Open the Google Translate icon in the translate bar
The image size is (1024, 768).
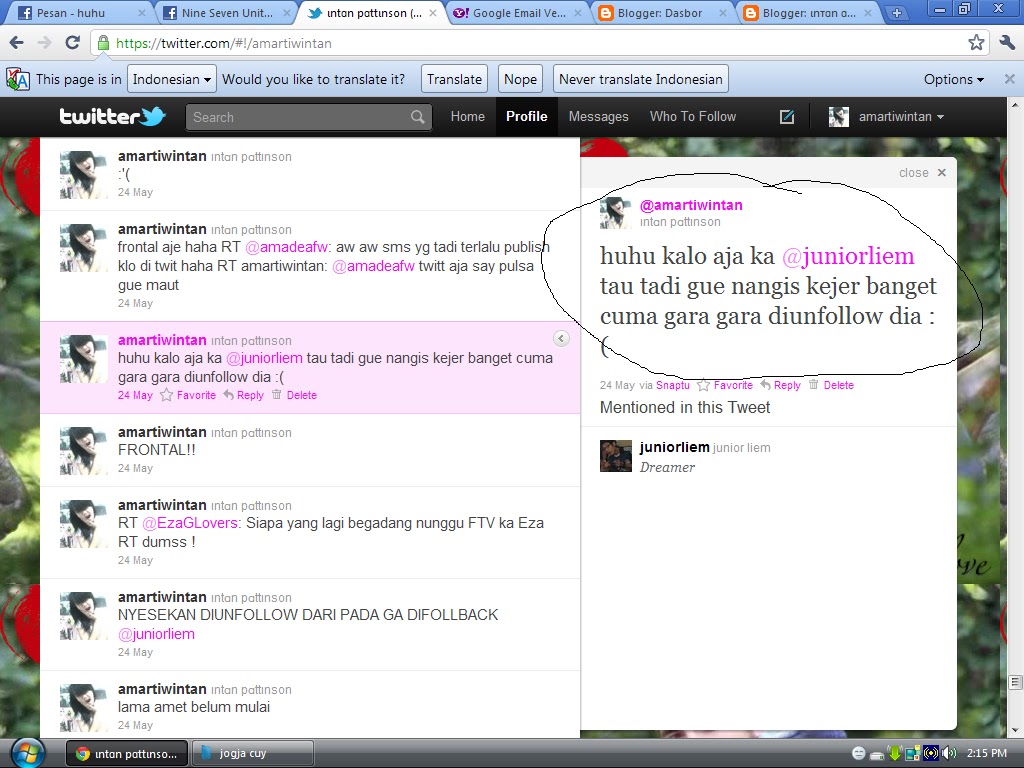18,79
